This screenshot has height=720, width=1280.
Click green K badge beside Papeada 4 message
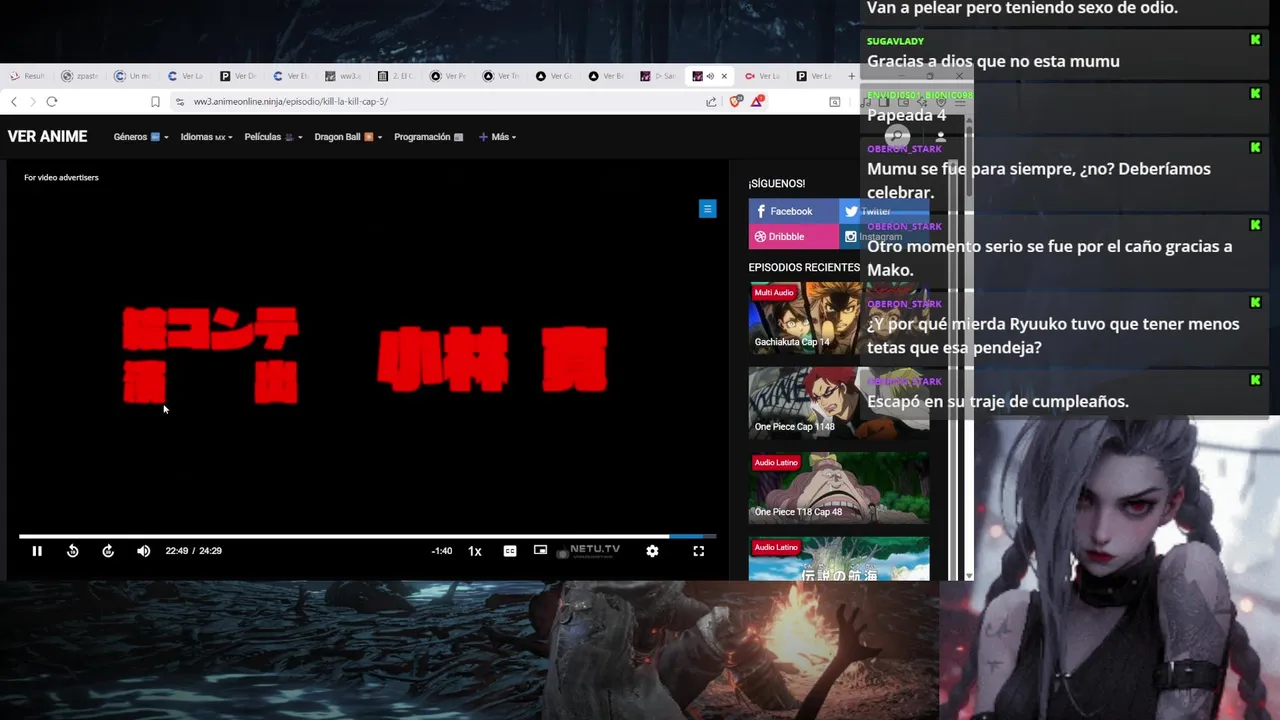tap(1255, 94)
